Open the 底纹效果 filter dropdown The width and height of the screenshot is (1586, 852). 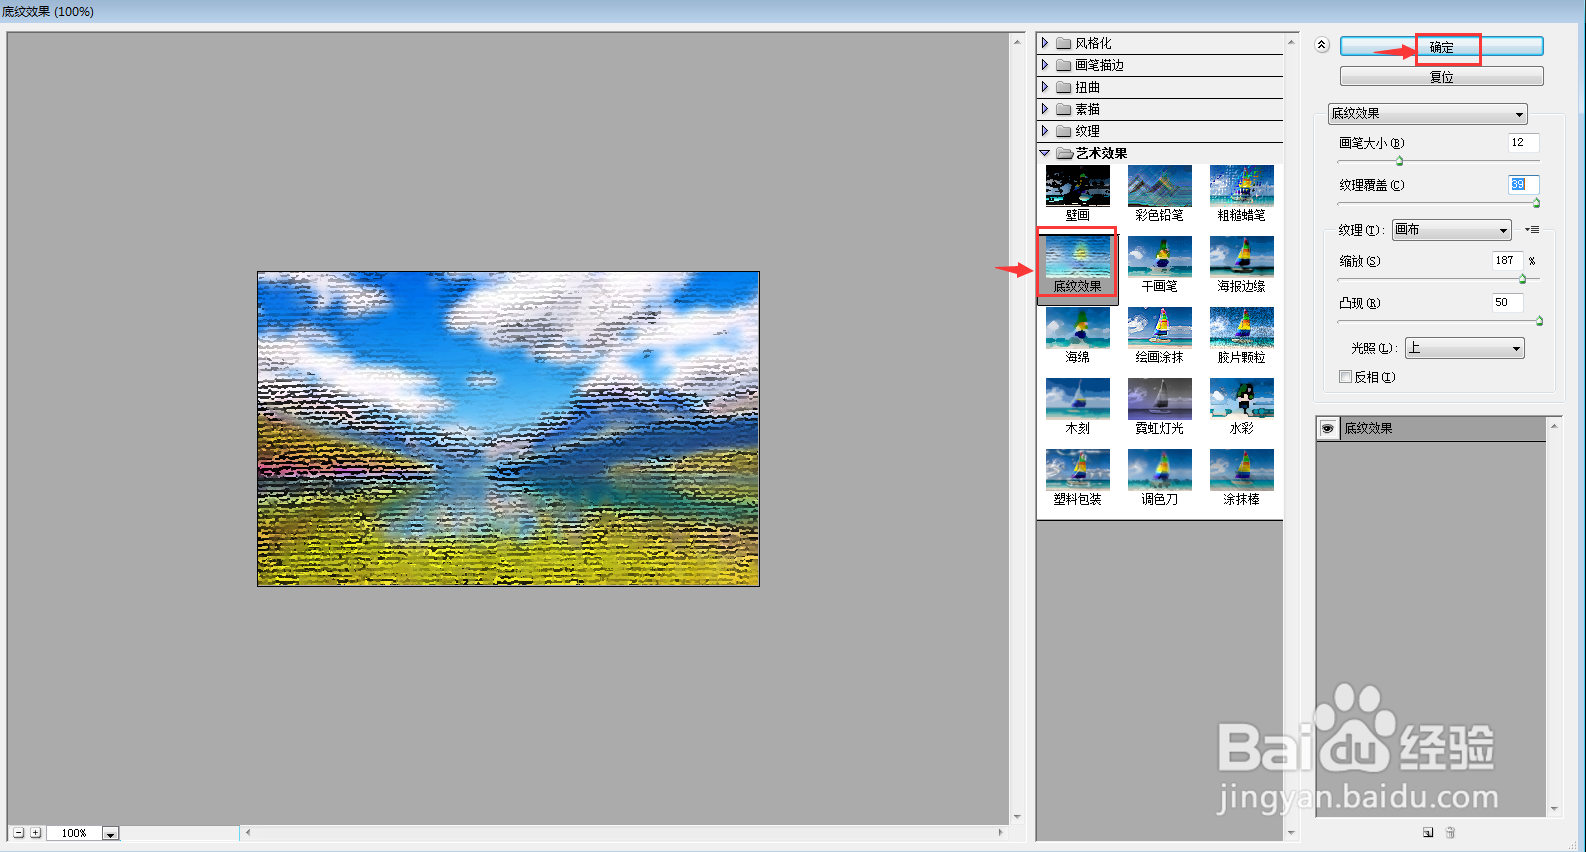1427,114
